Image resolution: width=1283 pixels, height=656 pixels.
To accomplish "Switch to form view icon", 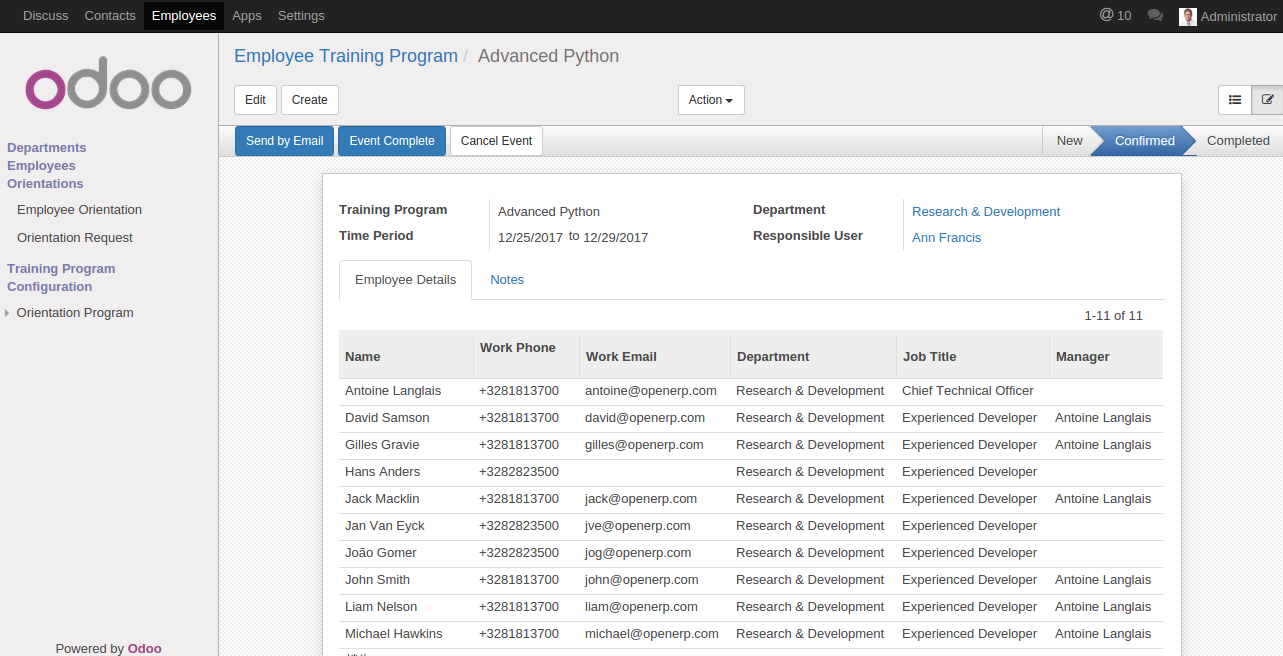I will click(x=1267, y=100).
